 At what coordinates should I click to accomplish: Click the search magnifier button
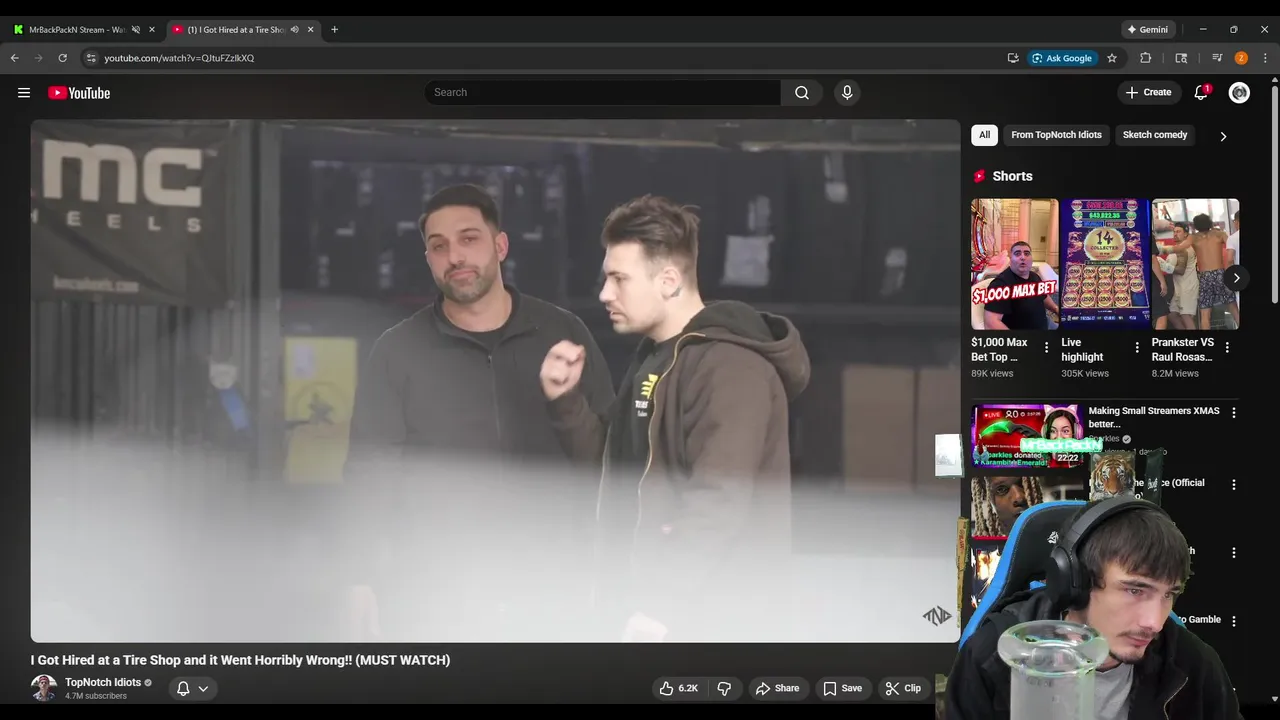[802, 93]
